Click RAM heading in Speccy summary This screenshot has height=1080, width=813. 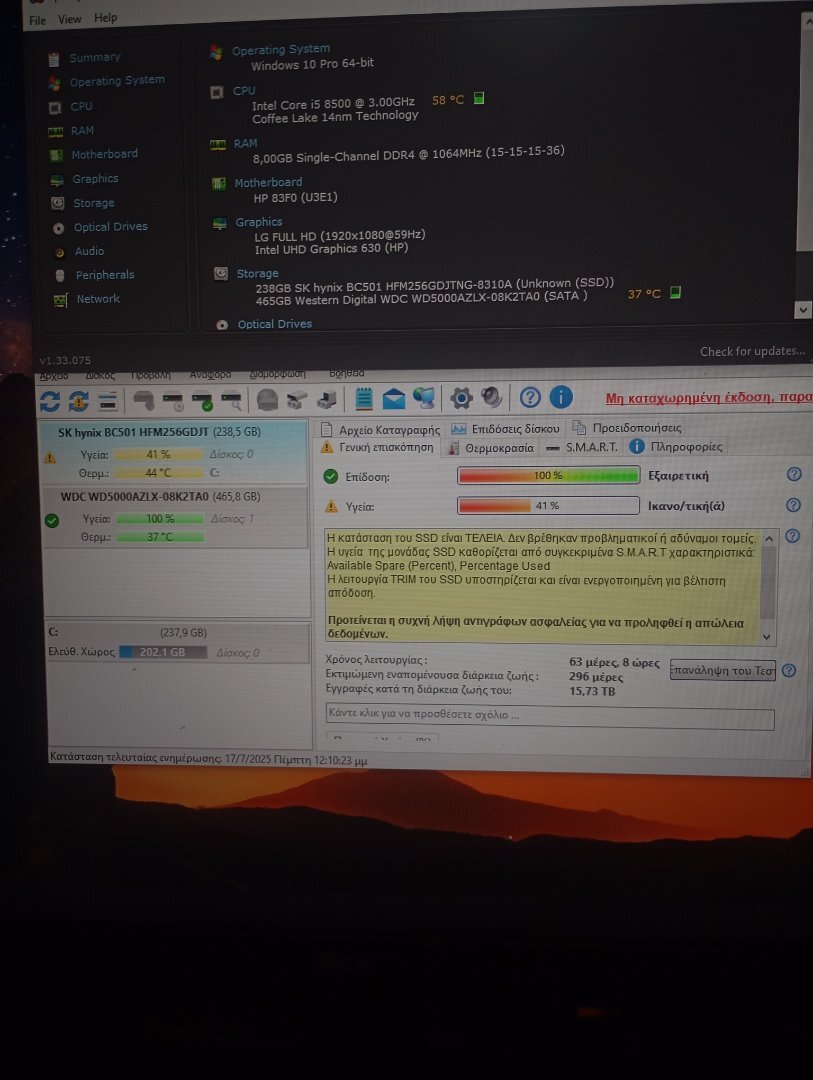(x=245, y=143)
